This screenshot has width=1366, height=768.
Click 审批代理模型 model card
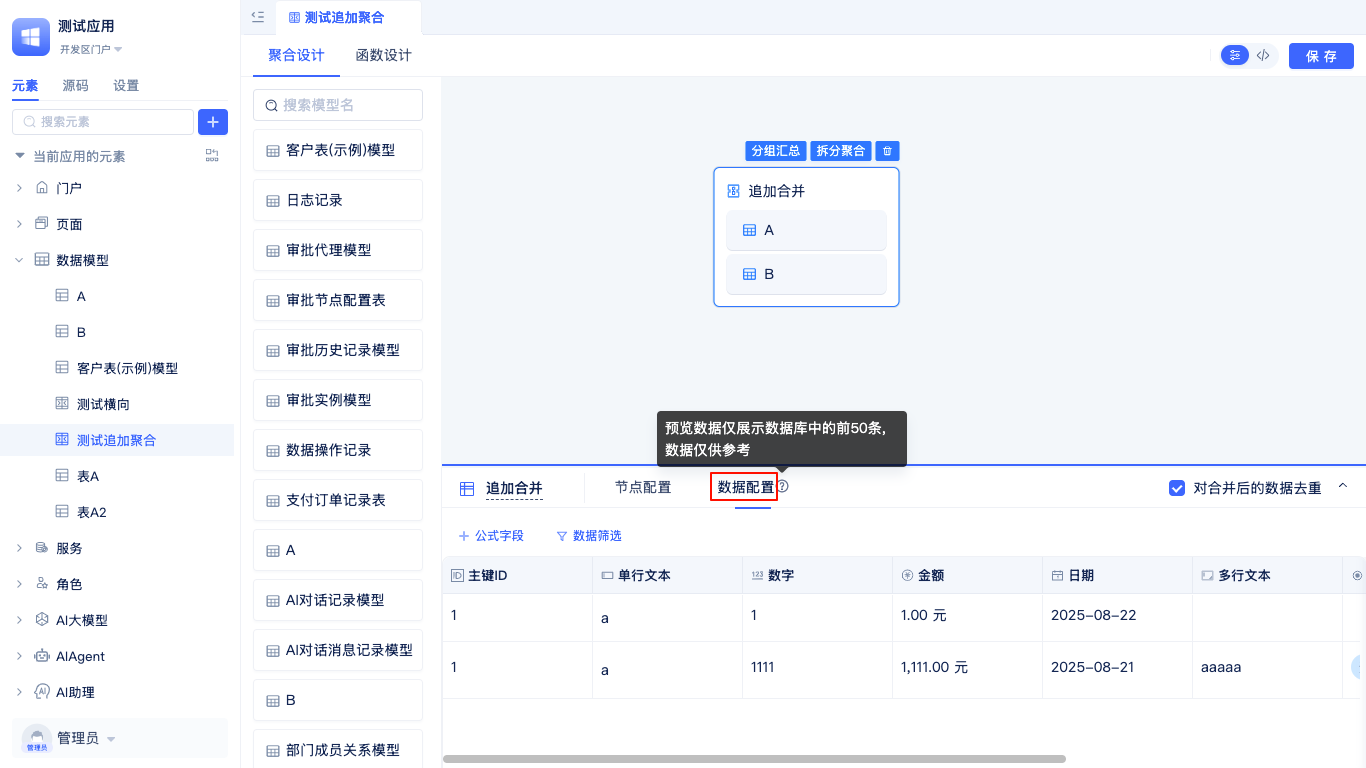(338, 250)
